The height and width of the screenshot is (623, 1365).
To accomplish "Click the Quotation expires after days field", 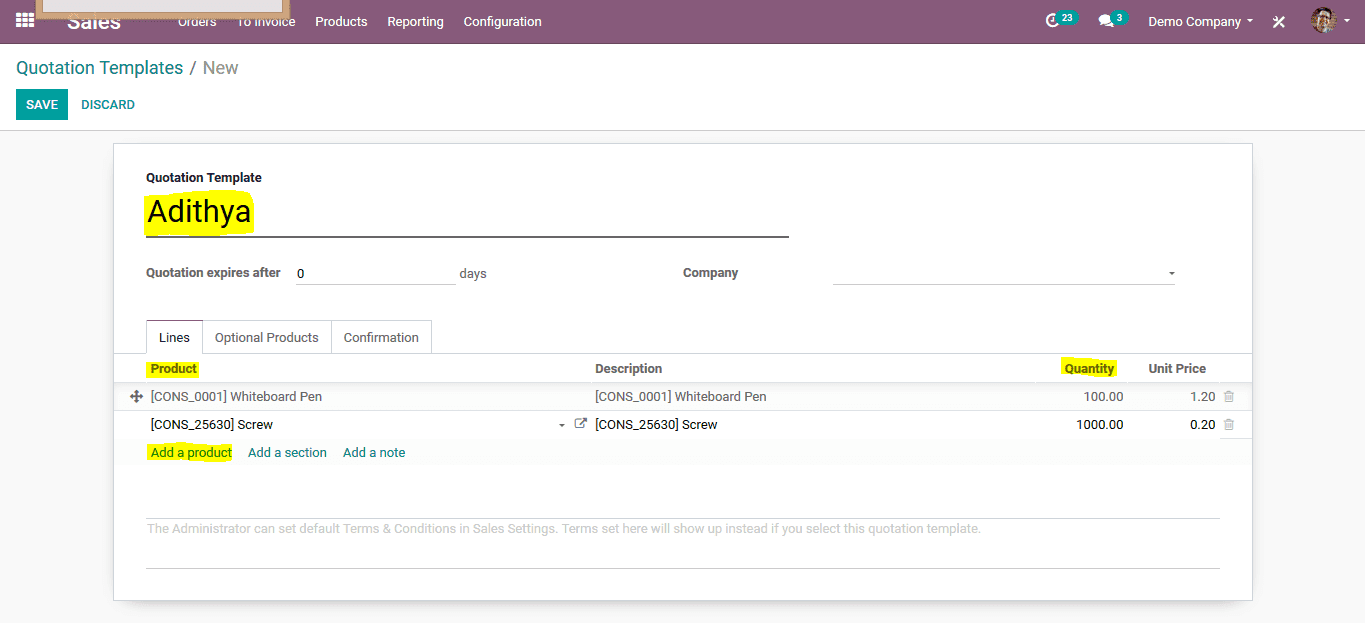I will pyautogui.click(x=376, y=273).
